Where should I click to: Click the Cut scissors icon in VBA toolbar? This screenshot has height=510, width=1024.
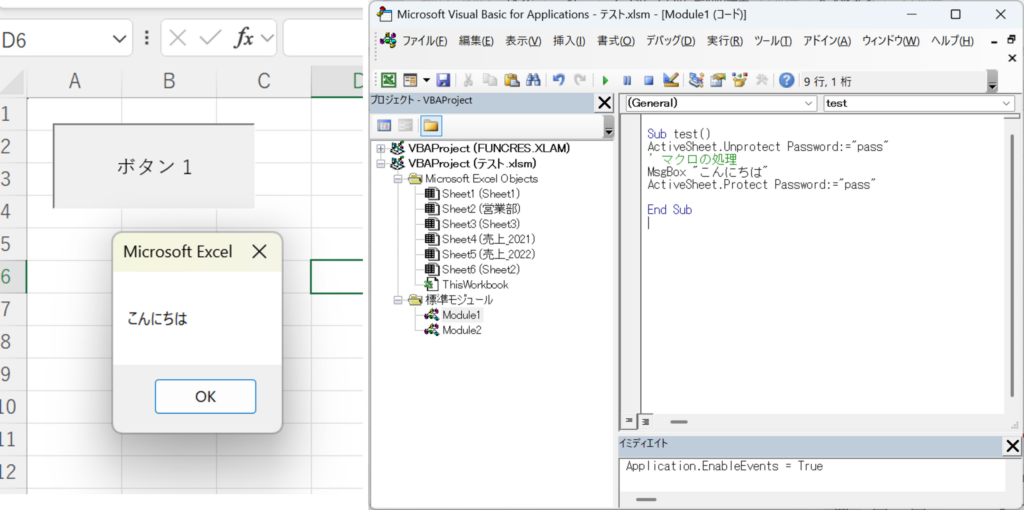coord(468,80)
